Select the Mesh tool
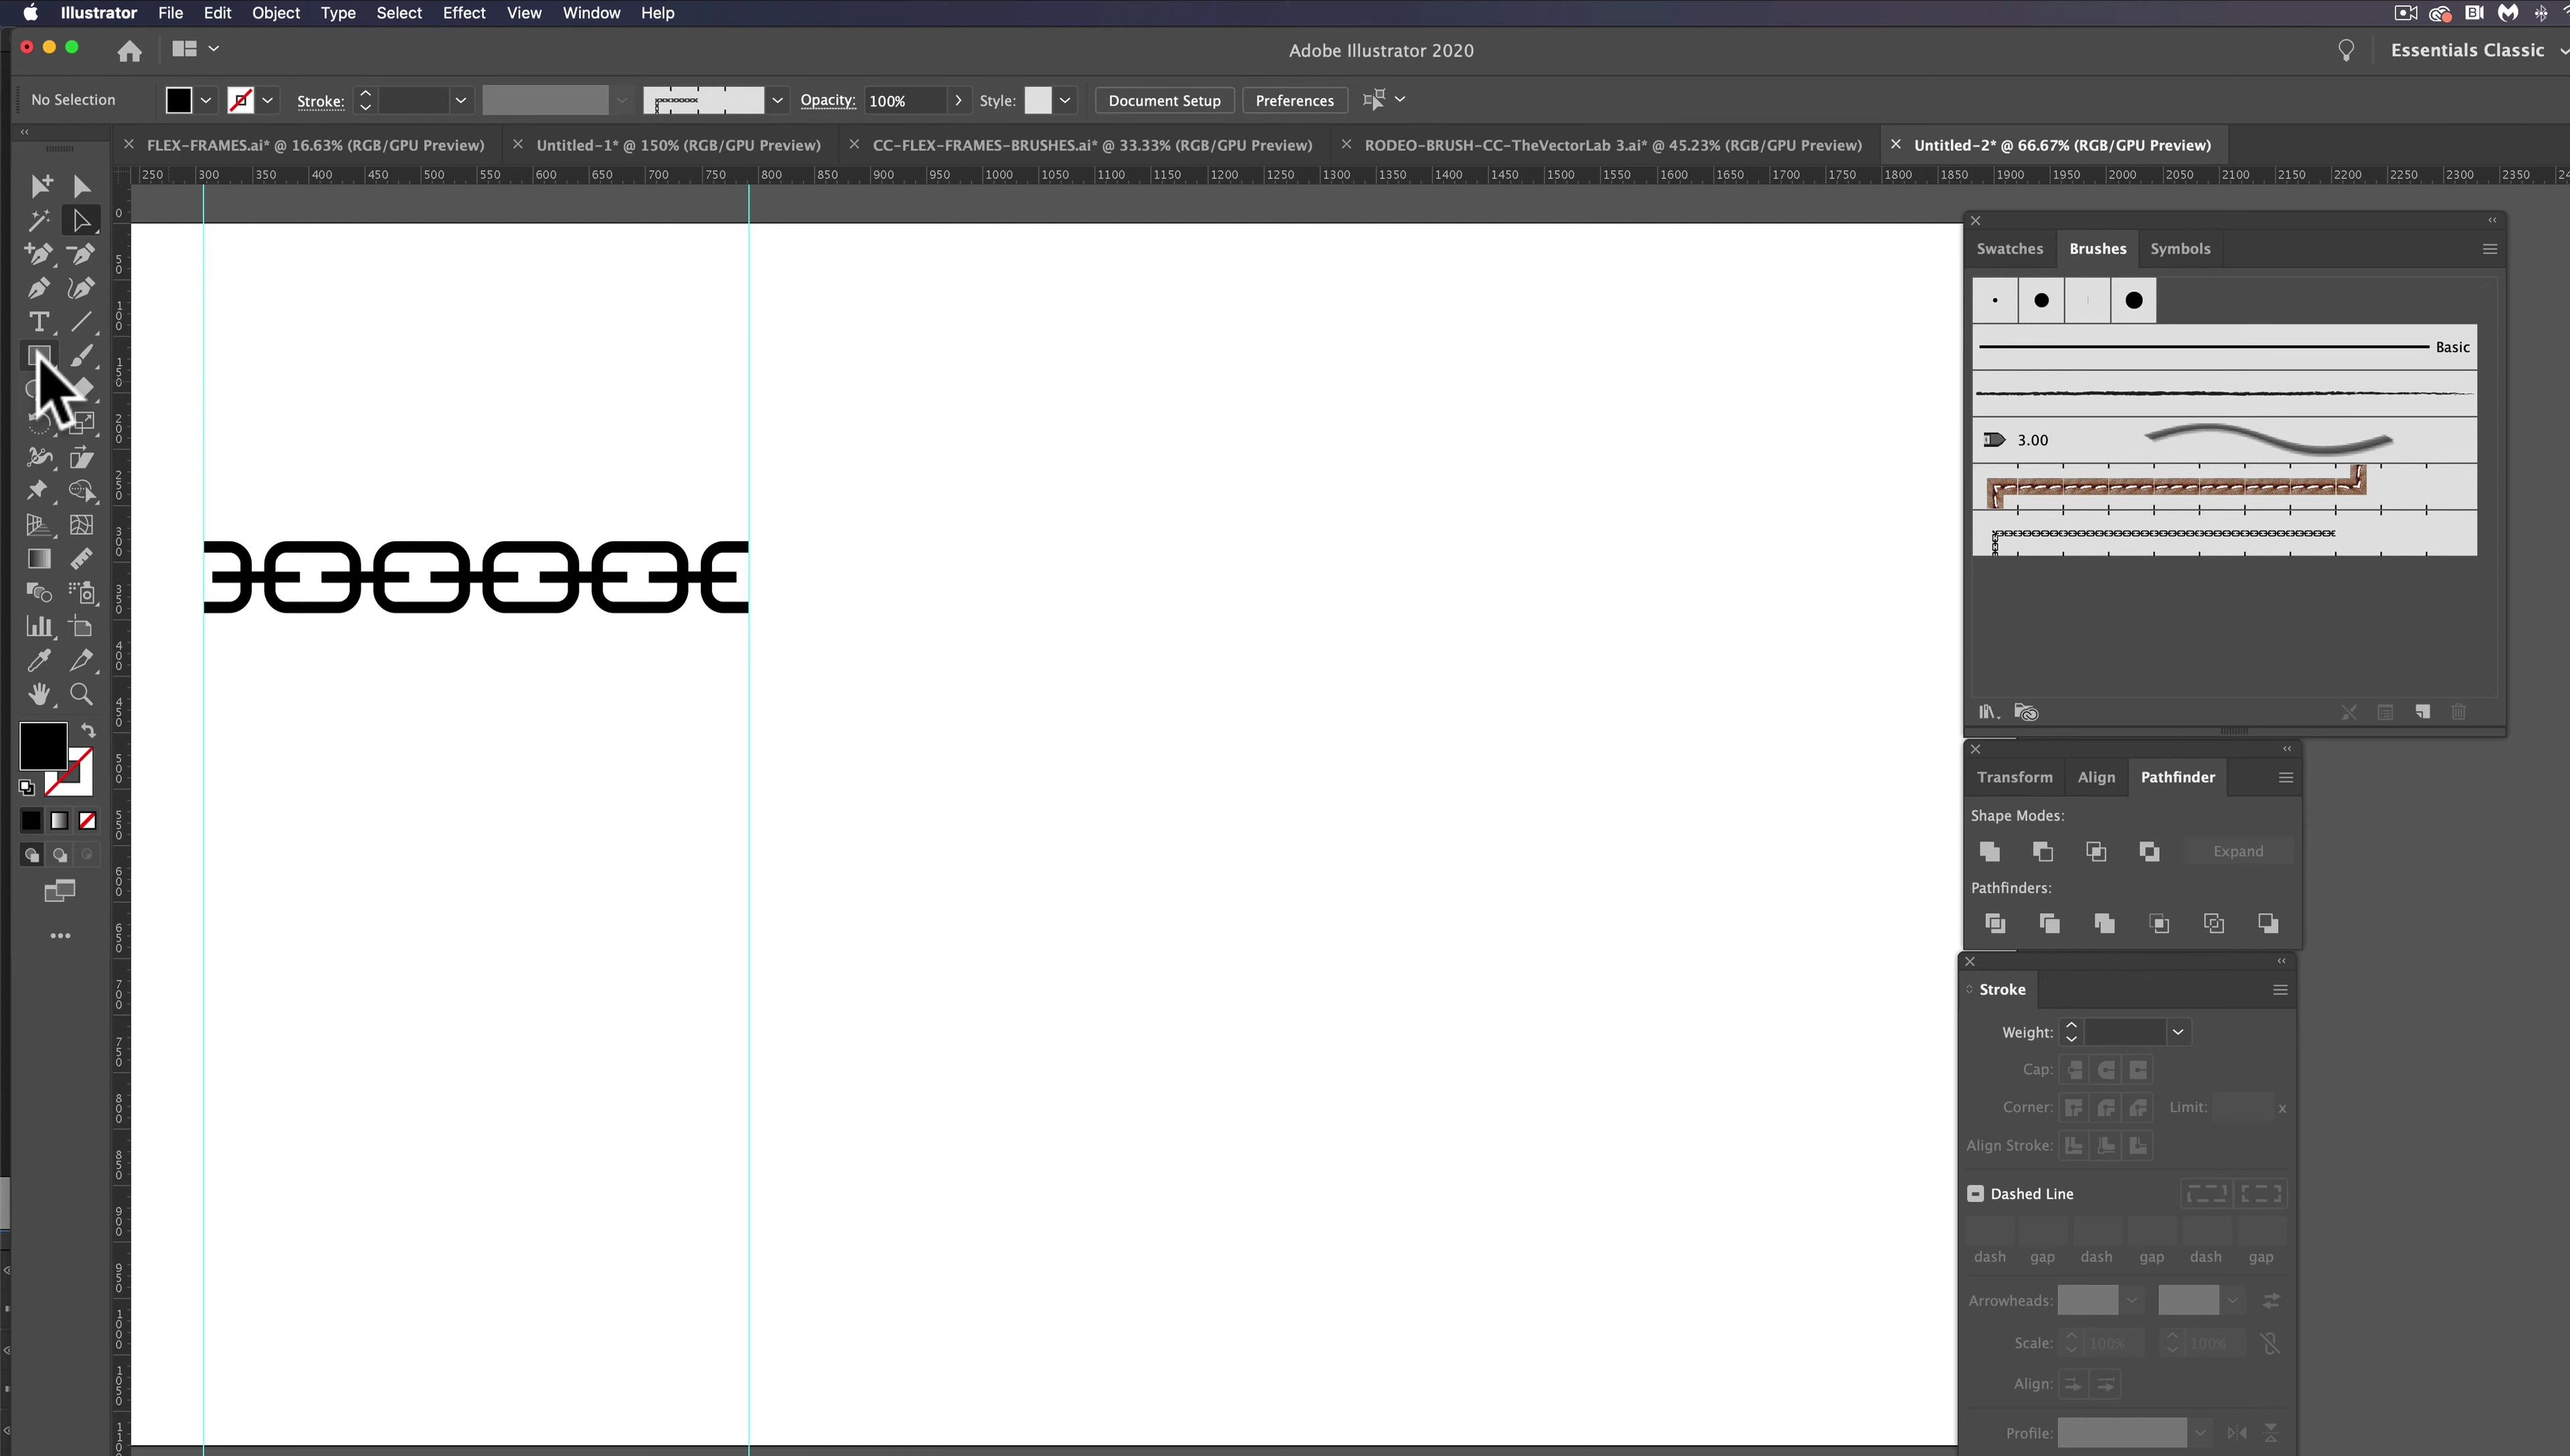Viewport: 2570px width, 1456px height. (x=81, y=525)
